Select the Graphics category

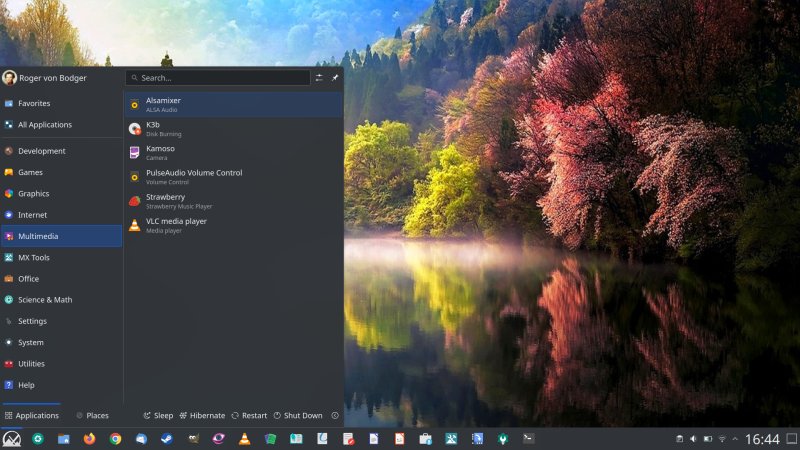point(33,194)
